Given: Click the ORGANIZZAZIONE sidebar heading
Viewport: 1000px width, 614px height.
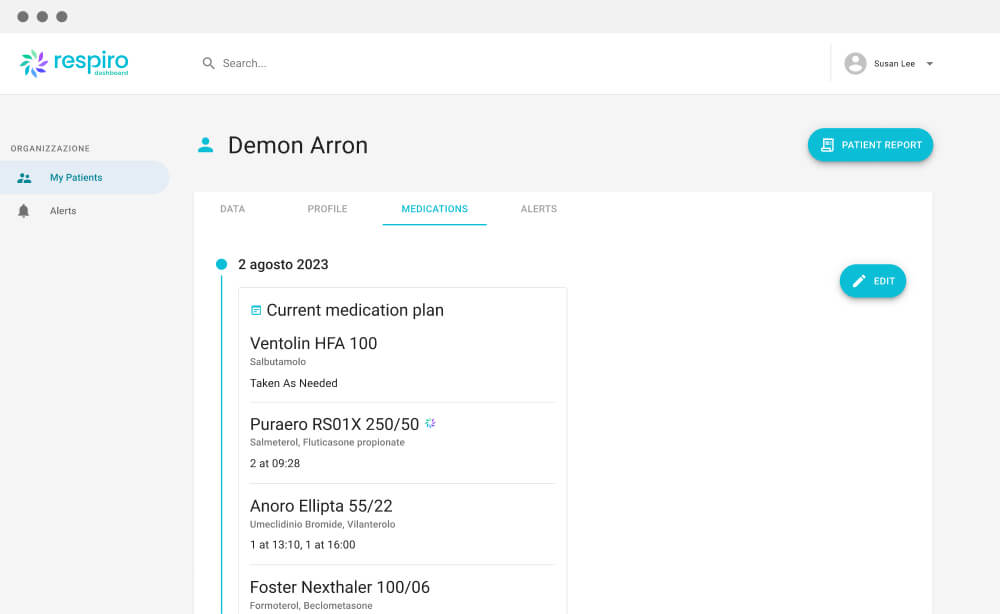Looking at the screenshot, I should (50, 149).
